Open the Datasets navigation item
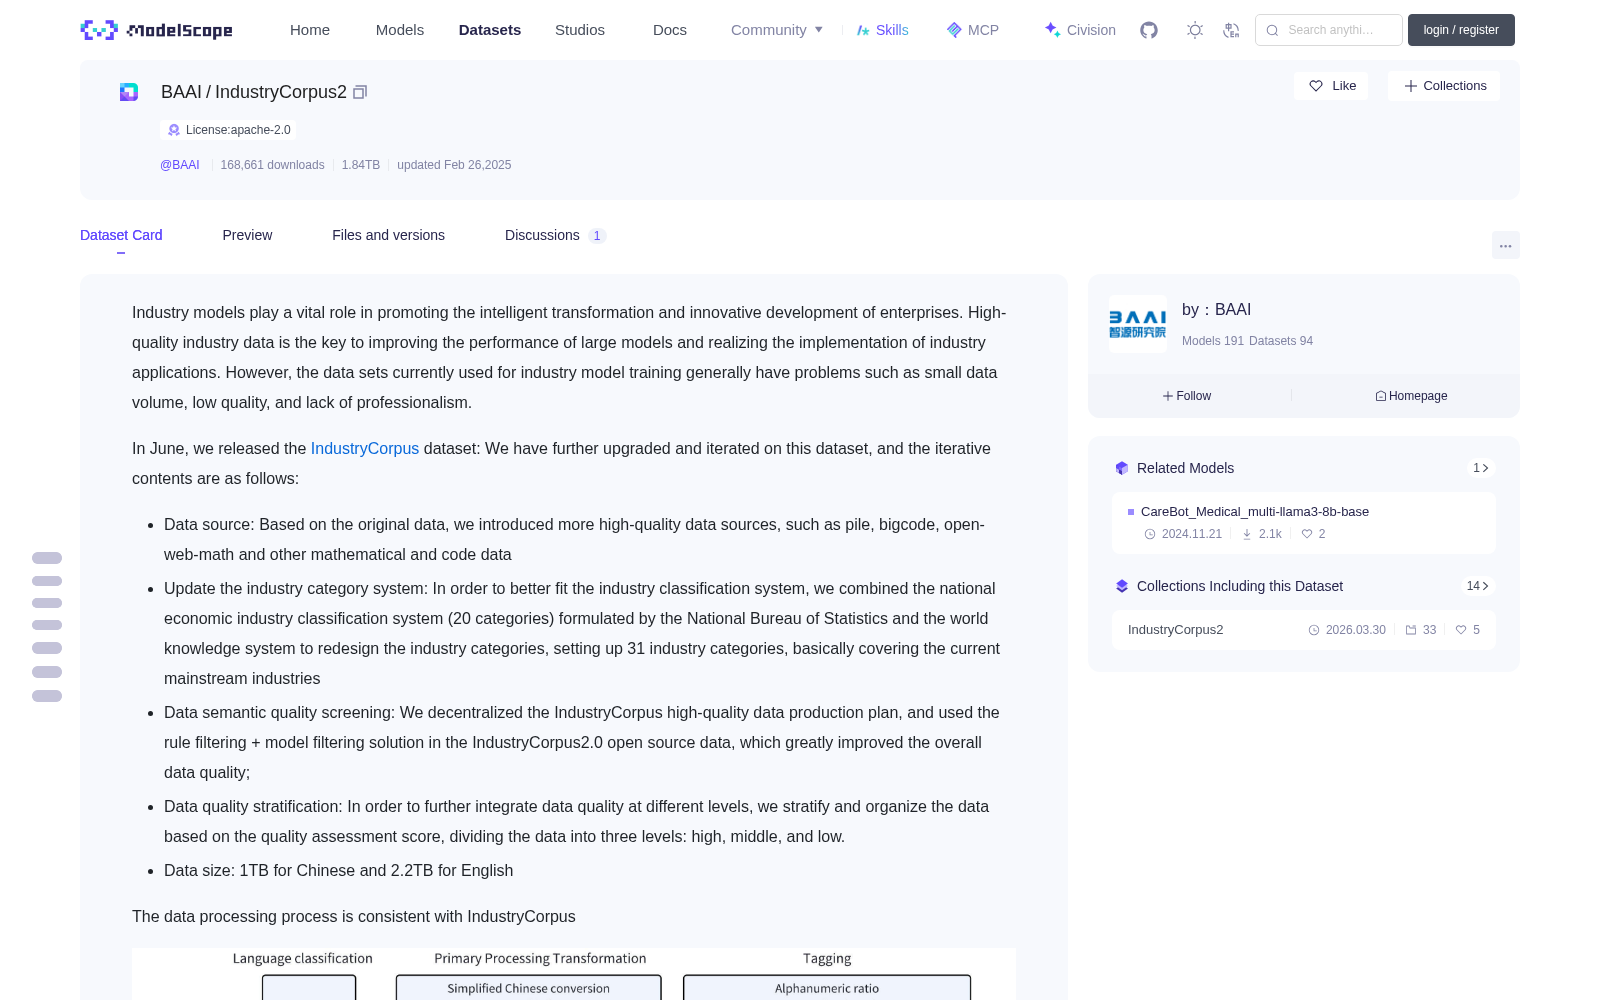Viewport: 1600px width, 1000px height. (490, 30)
